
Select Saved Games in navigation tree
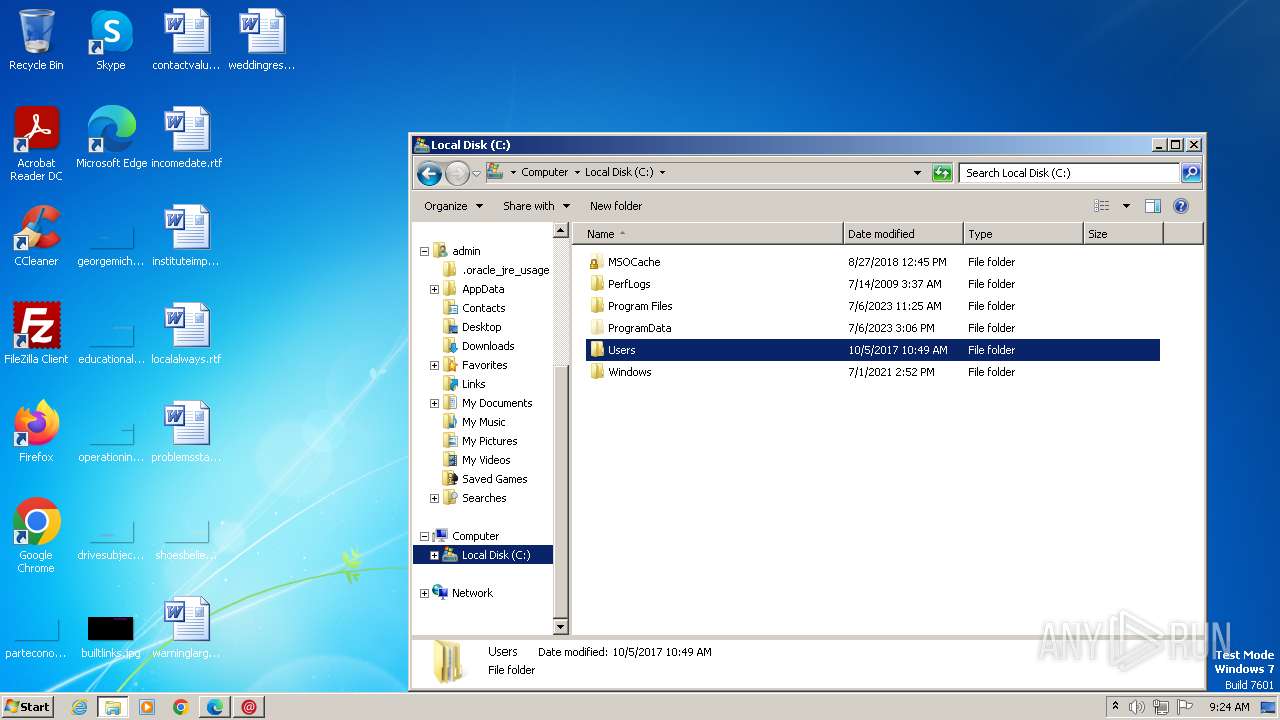pyautogui.click(x=494, y=479)
